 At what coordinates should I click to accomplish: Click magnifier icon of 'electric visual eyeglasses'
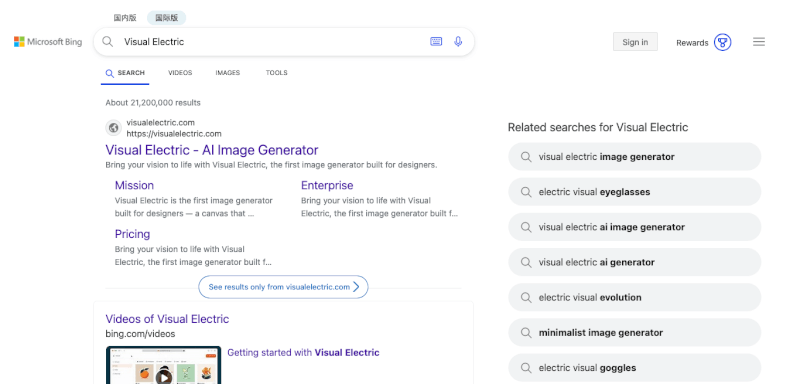[x=526, y=192]
